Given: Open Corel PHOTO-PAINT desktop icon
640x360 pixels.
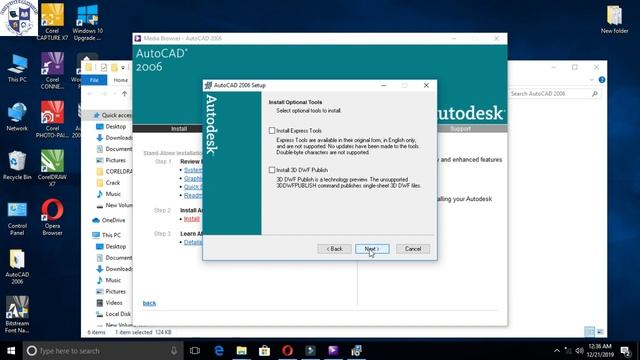Looking at the screenshot, I should point(52,119).
